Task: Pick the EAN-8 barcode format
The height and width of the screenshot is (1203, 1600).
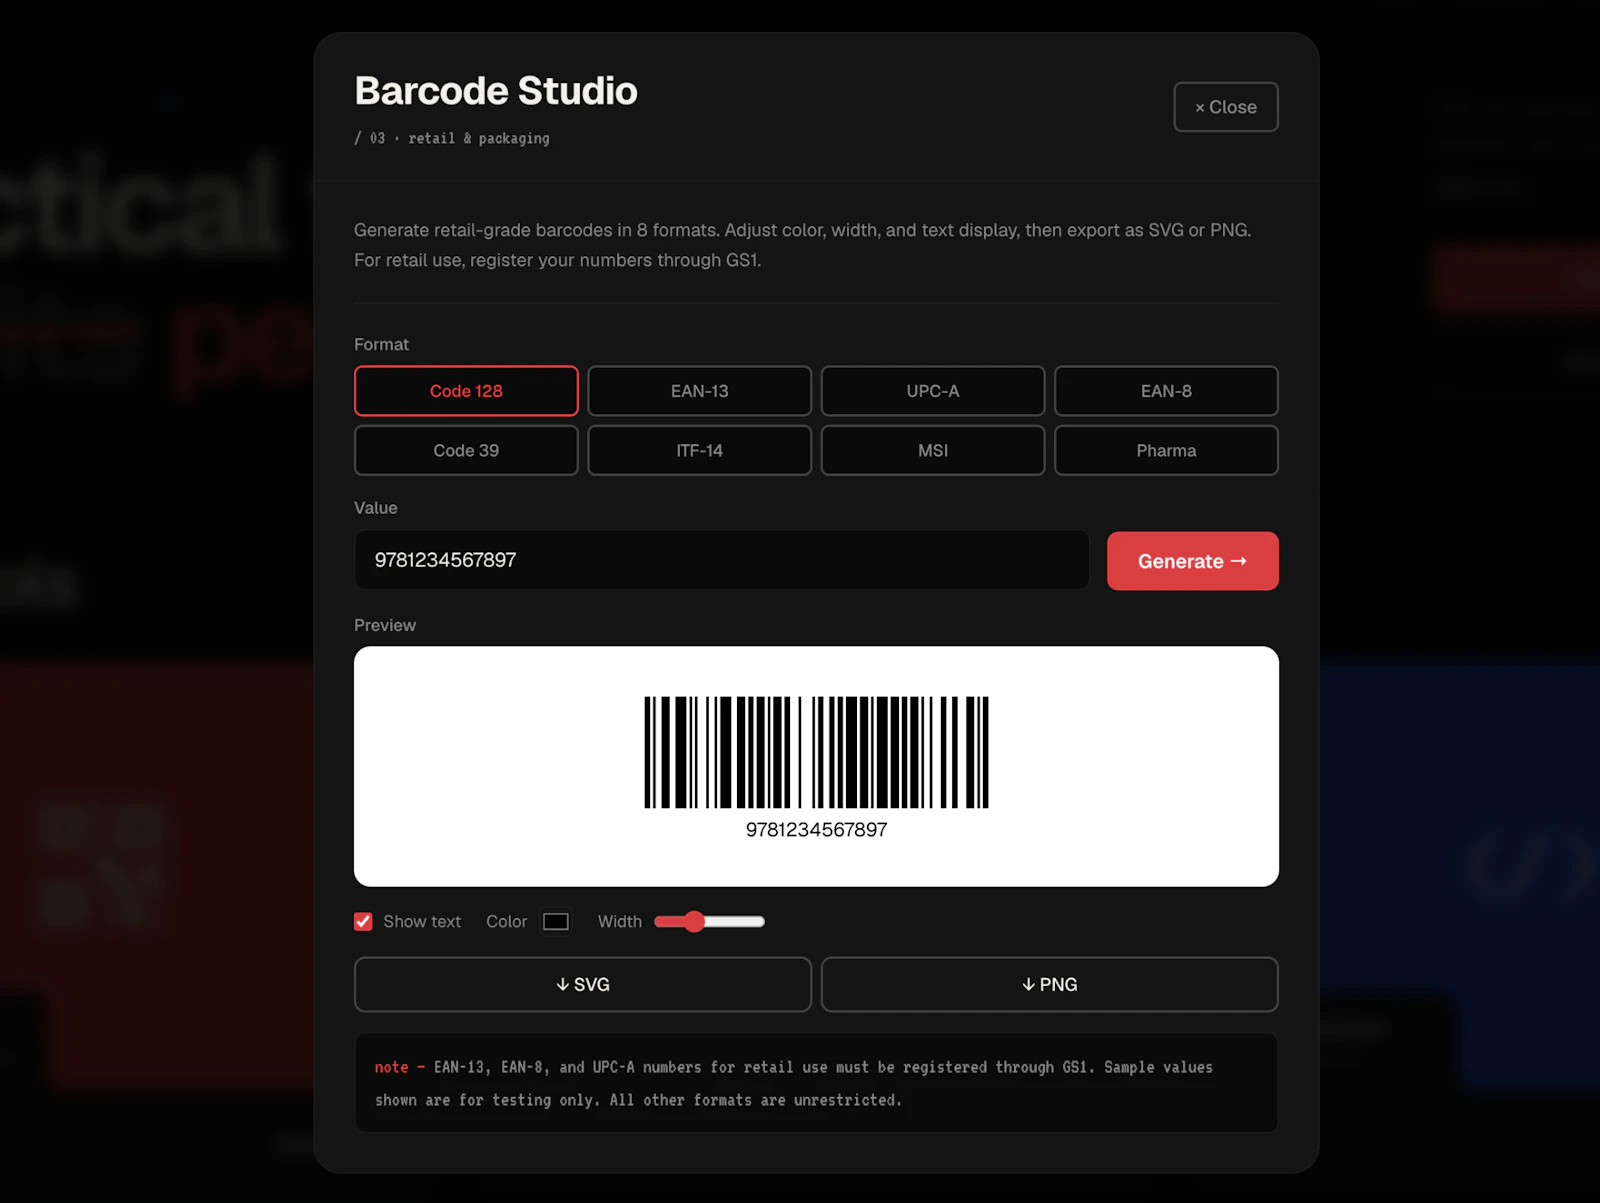Action: click(1166, 391)
